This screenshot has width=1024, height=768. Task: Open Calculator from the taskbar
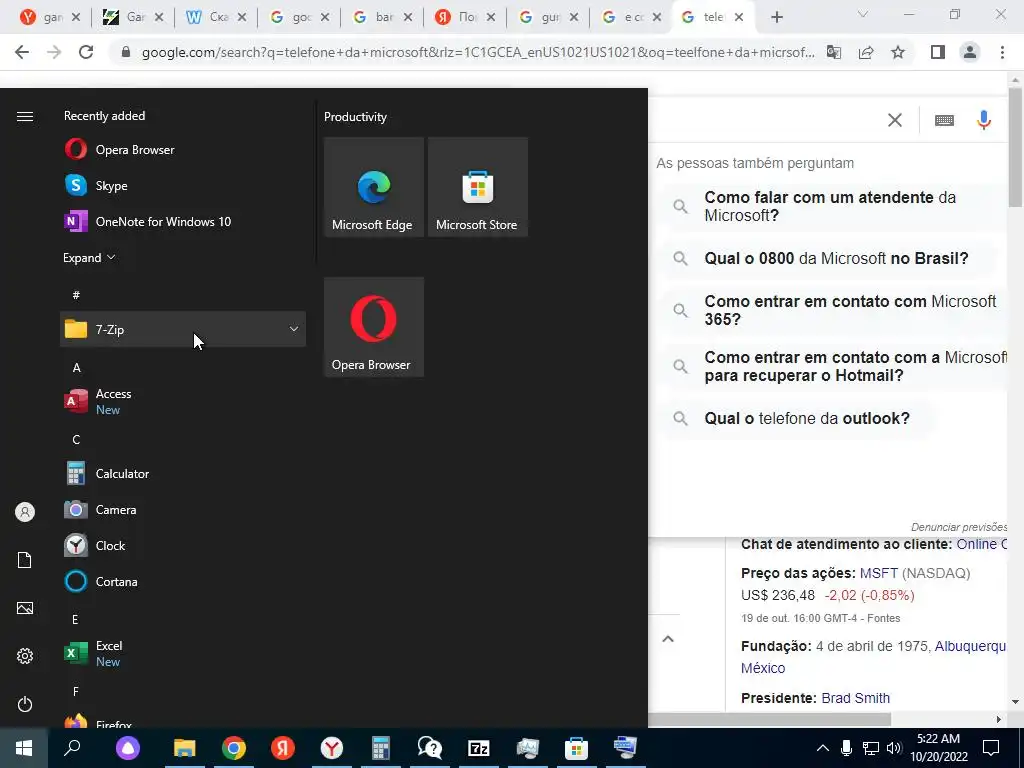[381, 748]
